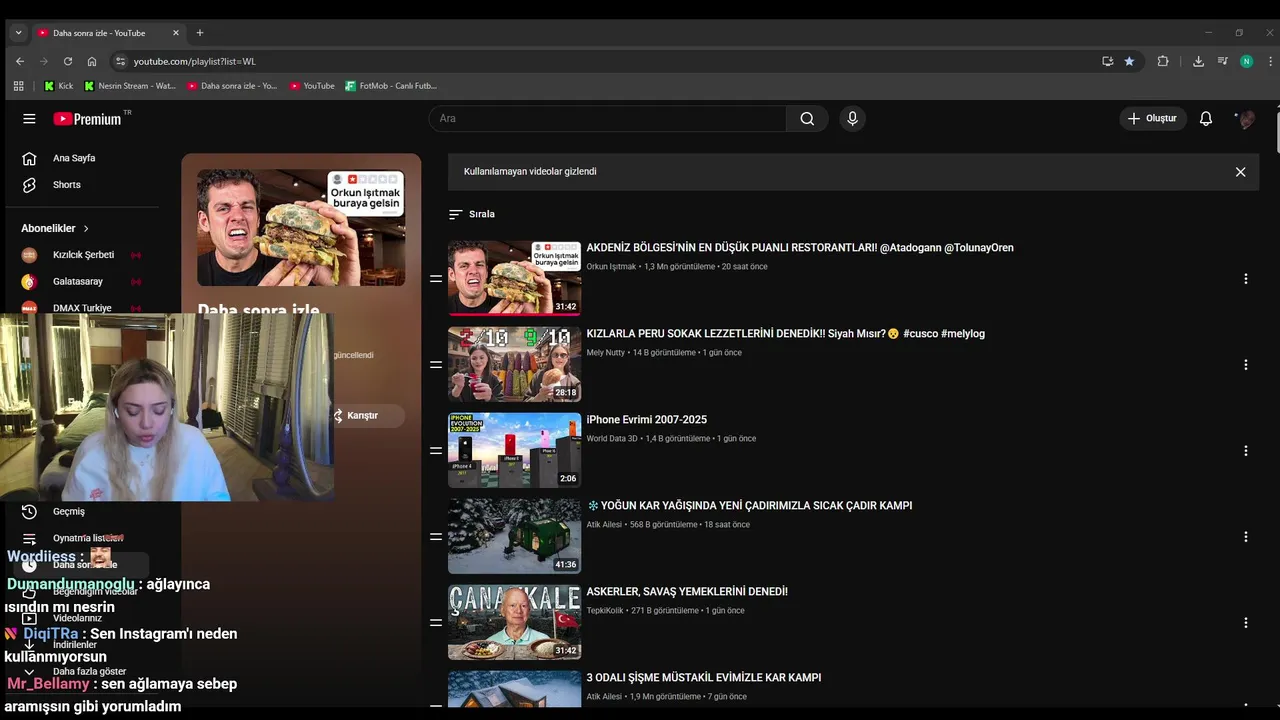Focus the Ara search field
The image size is (1280, 720).
click(x=607, y=118)
